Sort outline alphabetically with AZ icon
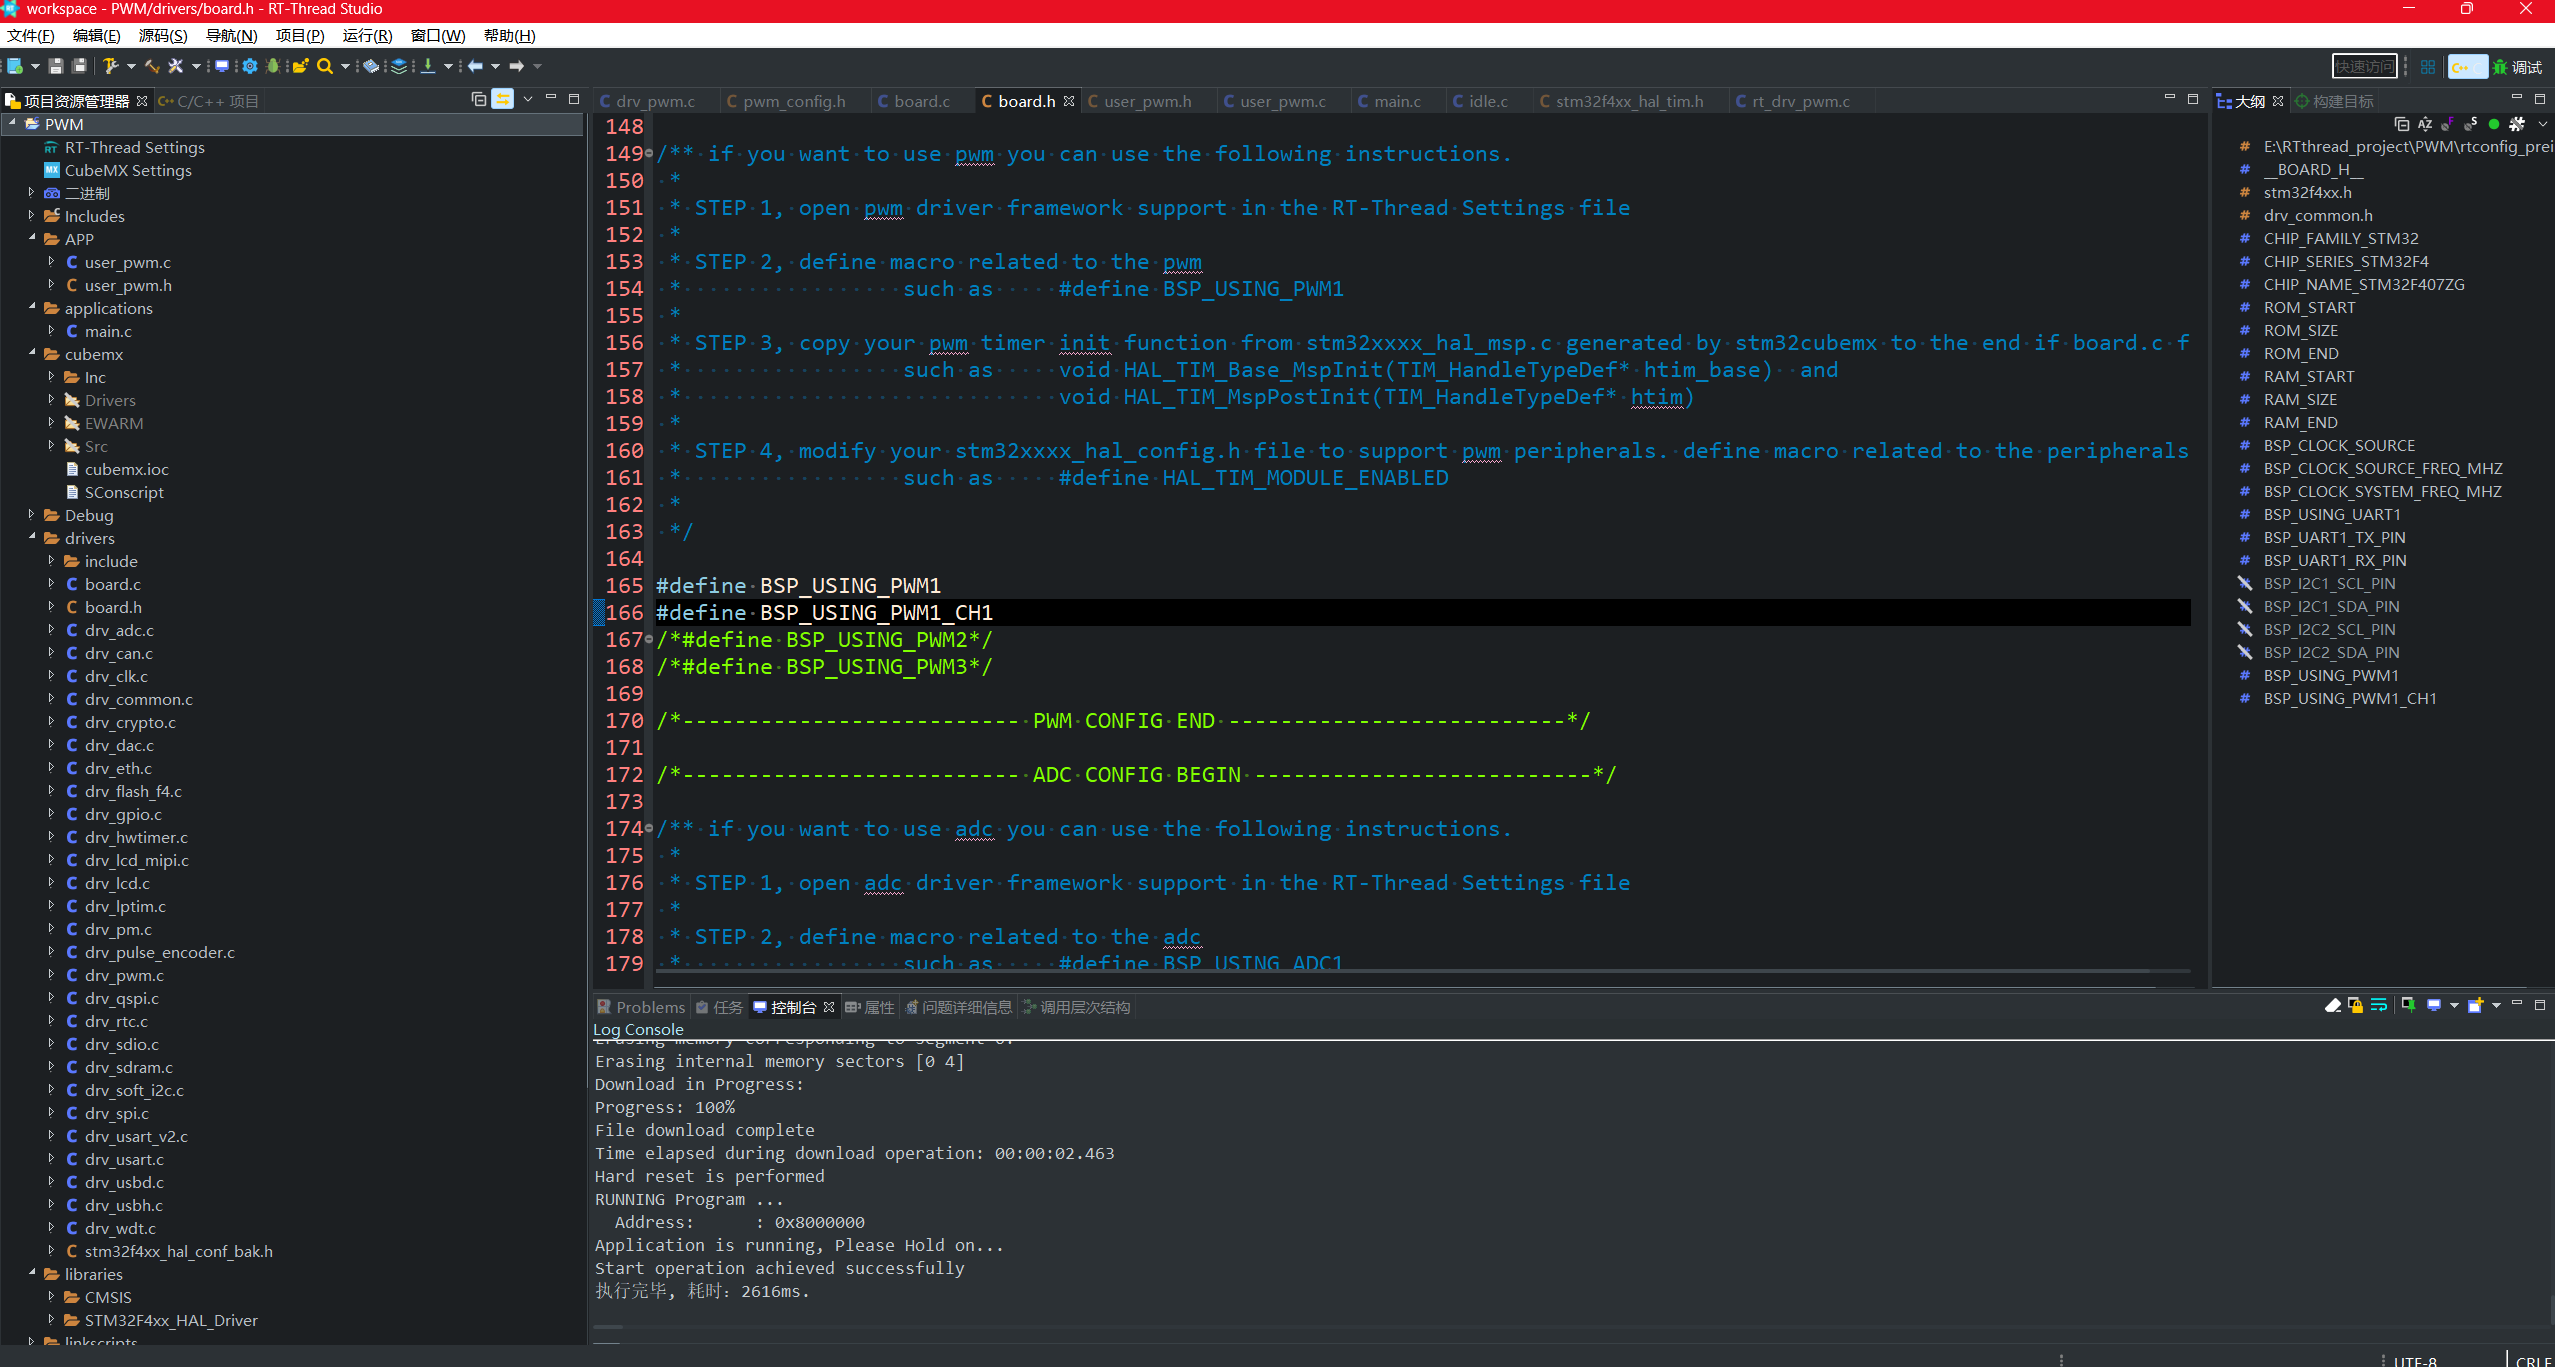Viewport: 2555px width, 1367px height. pyautogui.click(x=2425, y=124)
